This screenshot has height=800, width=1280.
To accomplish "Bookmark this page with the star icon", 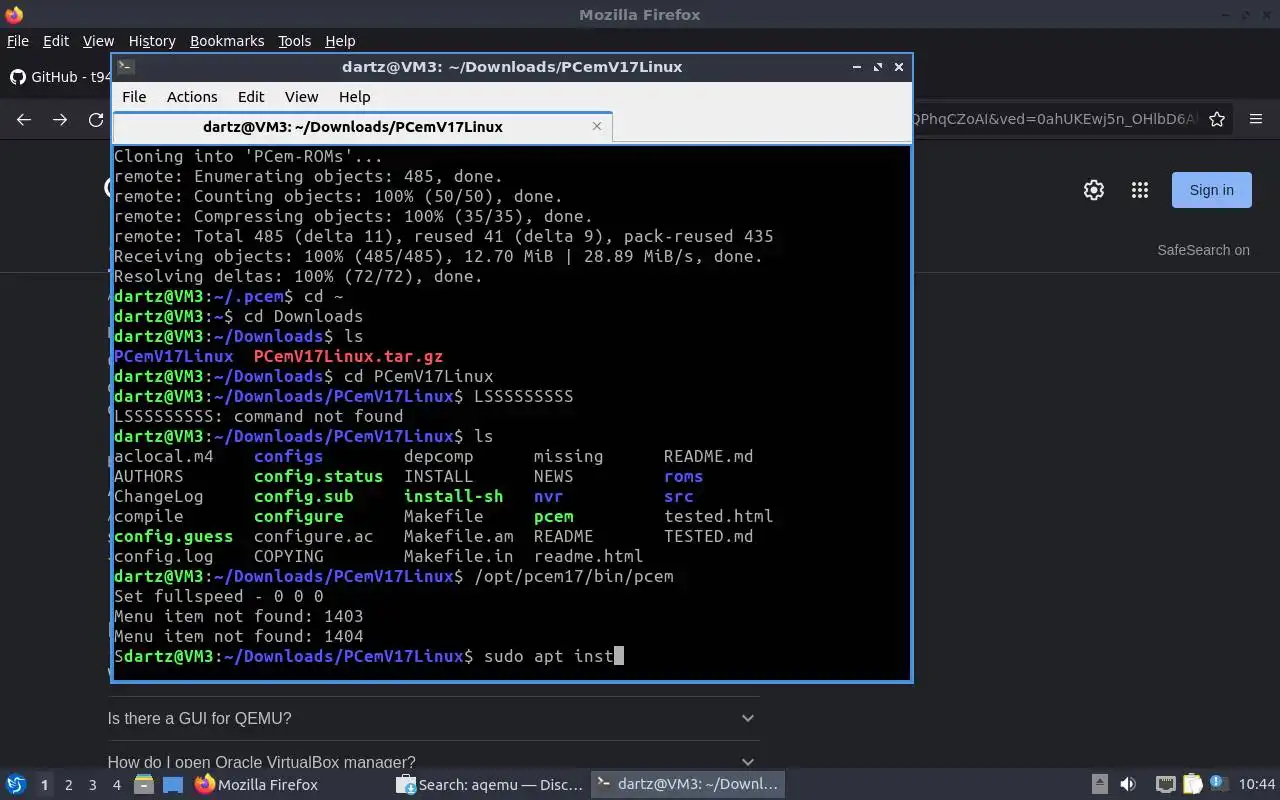I will tap(1217, 119).
